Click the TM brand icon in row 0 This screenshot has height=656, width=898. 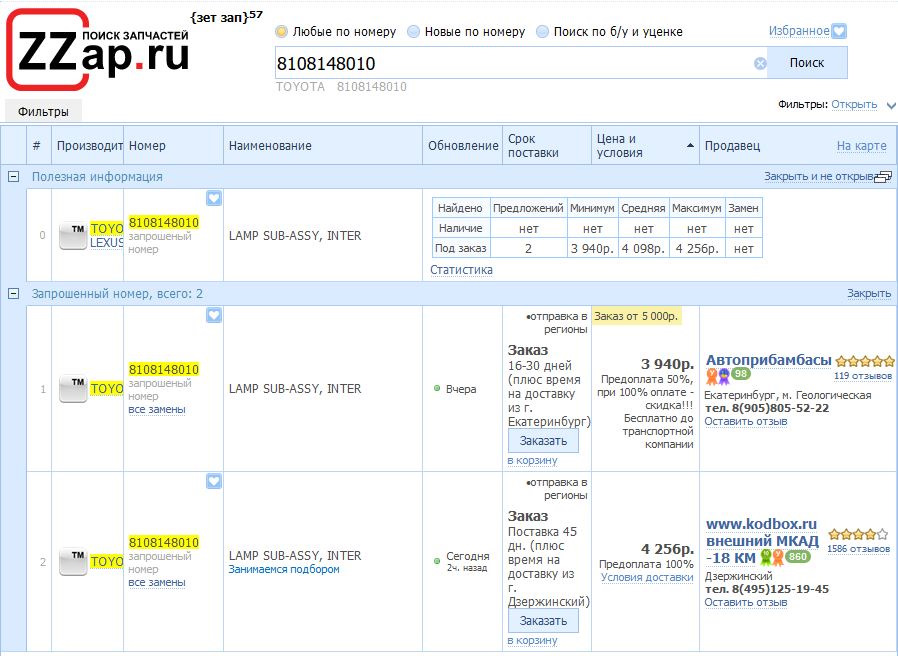coord(73,235)
